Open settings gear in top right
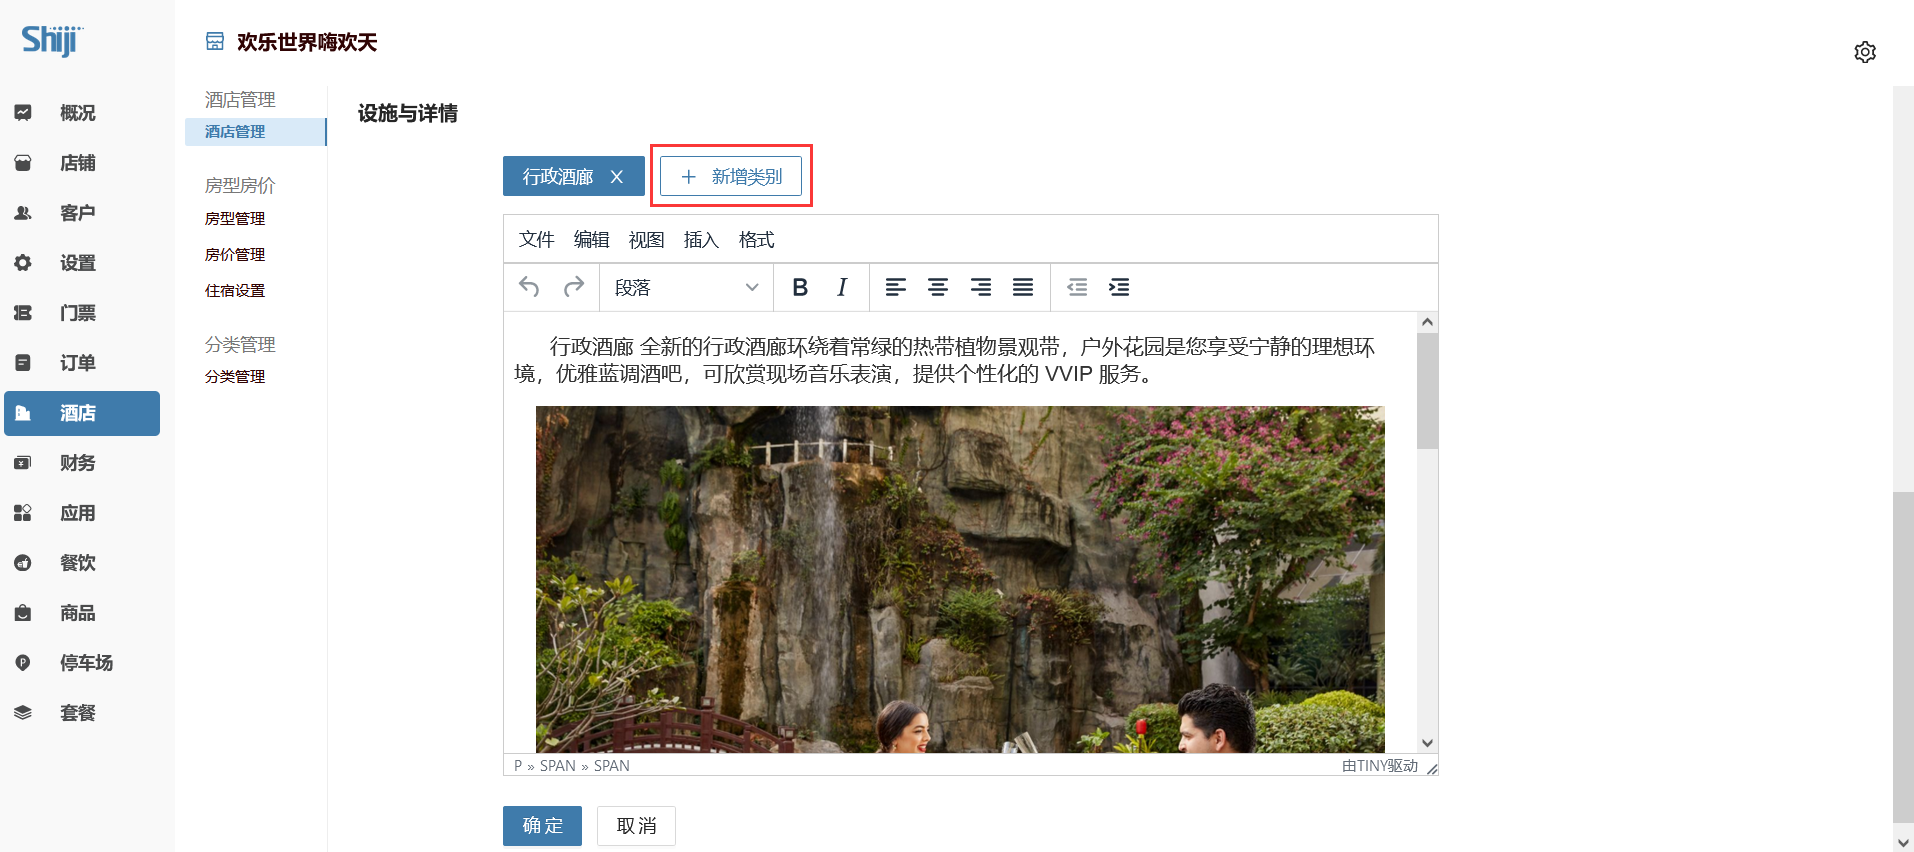1914x852 pixels. [1865, 52]
